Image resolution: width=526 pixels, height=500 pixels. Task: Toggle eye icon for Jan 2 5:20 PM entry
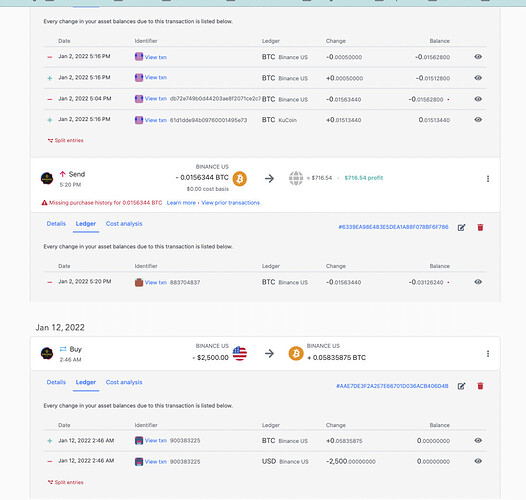(478, 282)
